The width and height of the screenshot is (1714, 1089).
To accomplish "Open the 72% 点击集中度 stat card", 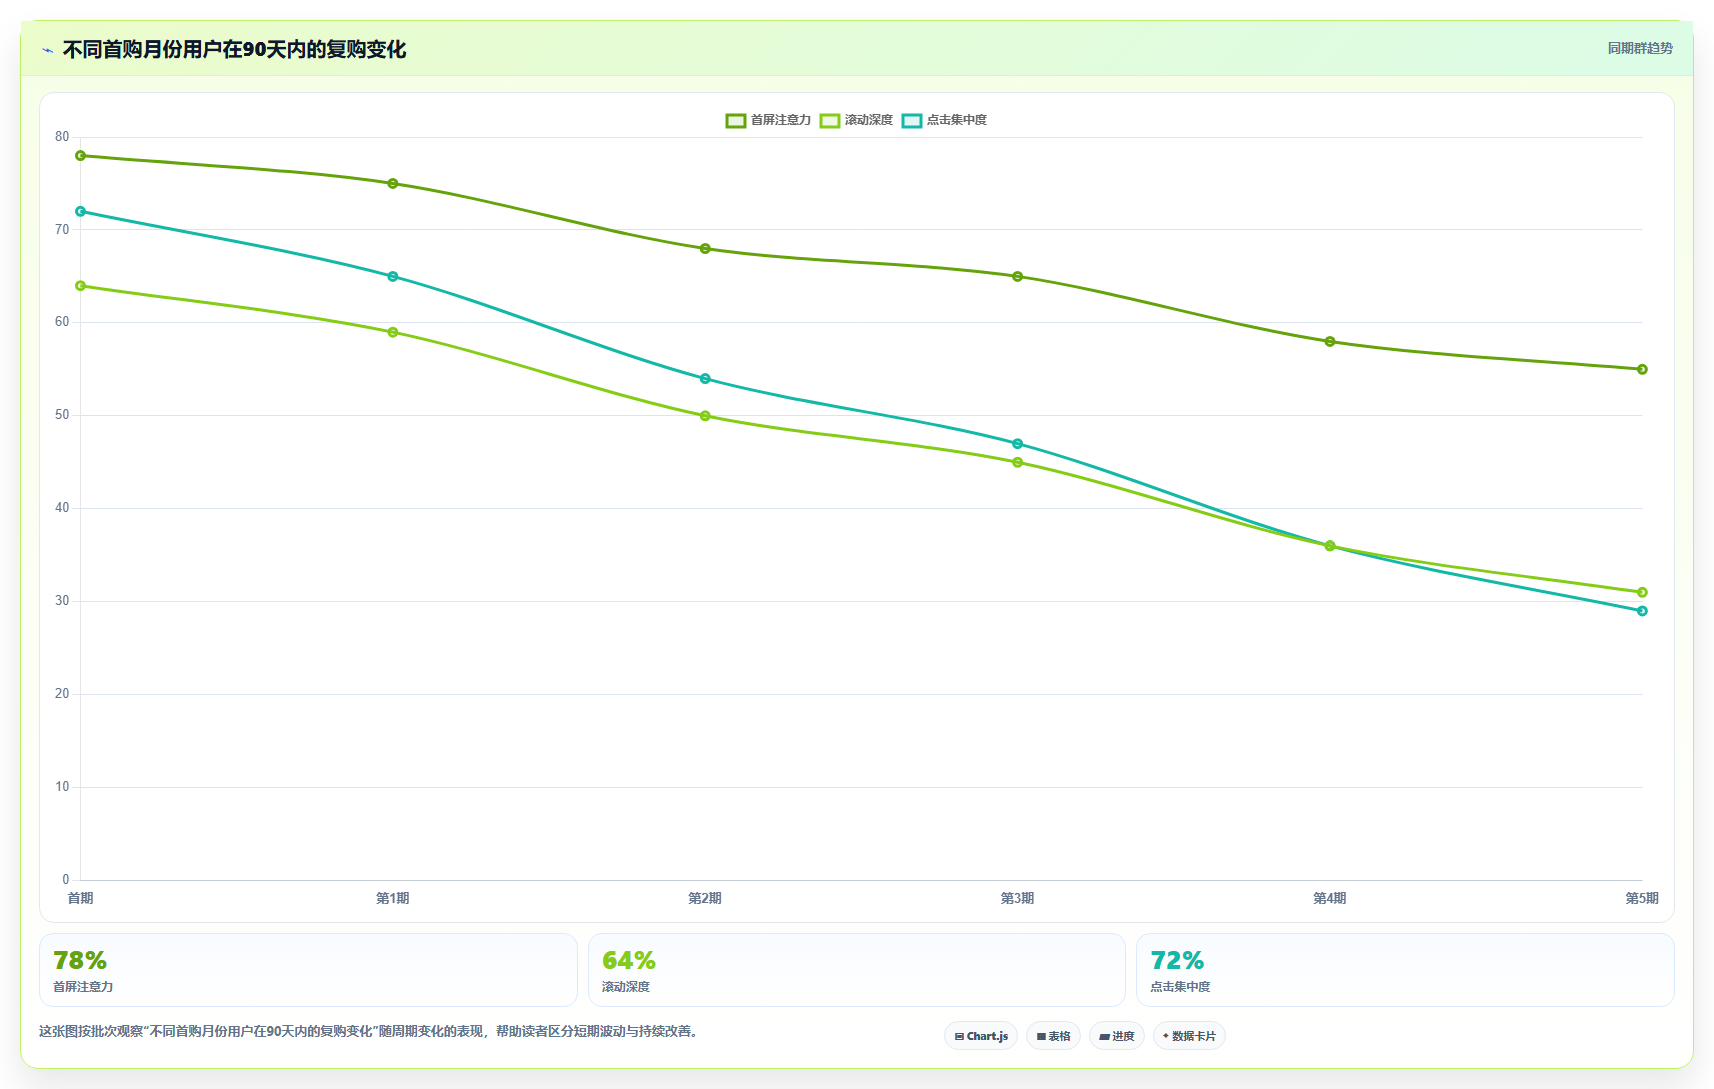I will 1405,970.
